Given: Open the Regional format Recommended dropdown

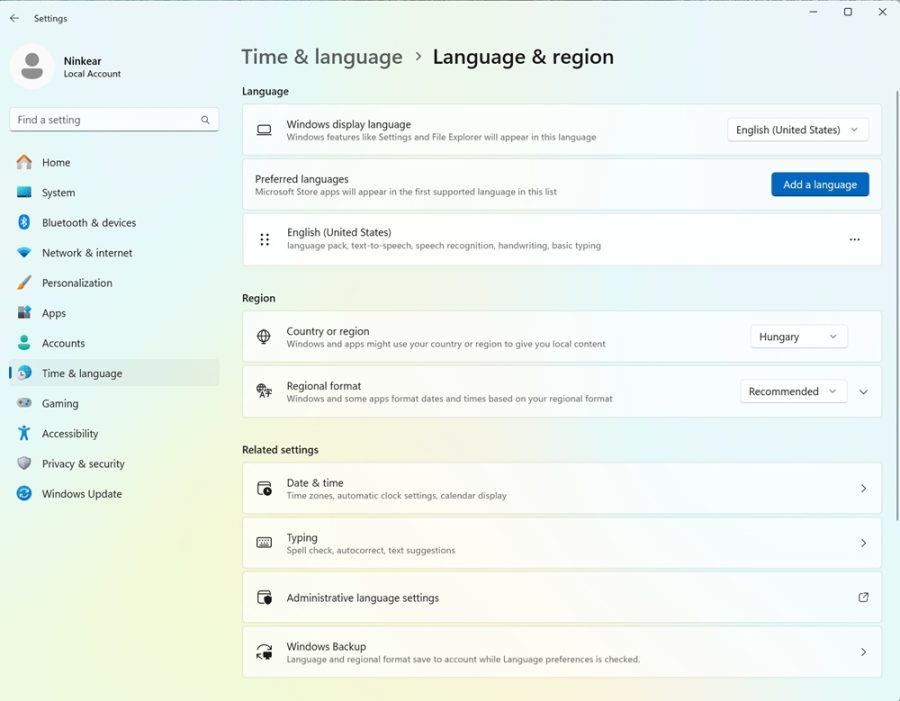Looking at the screenshot, I should click(x=793, y=392).
